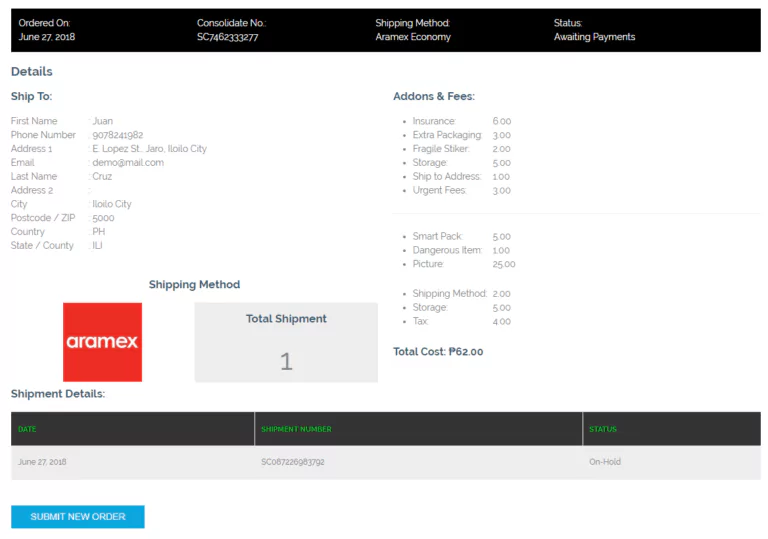Image resolution: width=768 pixels, height=539 pixels.
Task: Click the consolidate number SC7462333277
Action: click(x=227, y=37)
